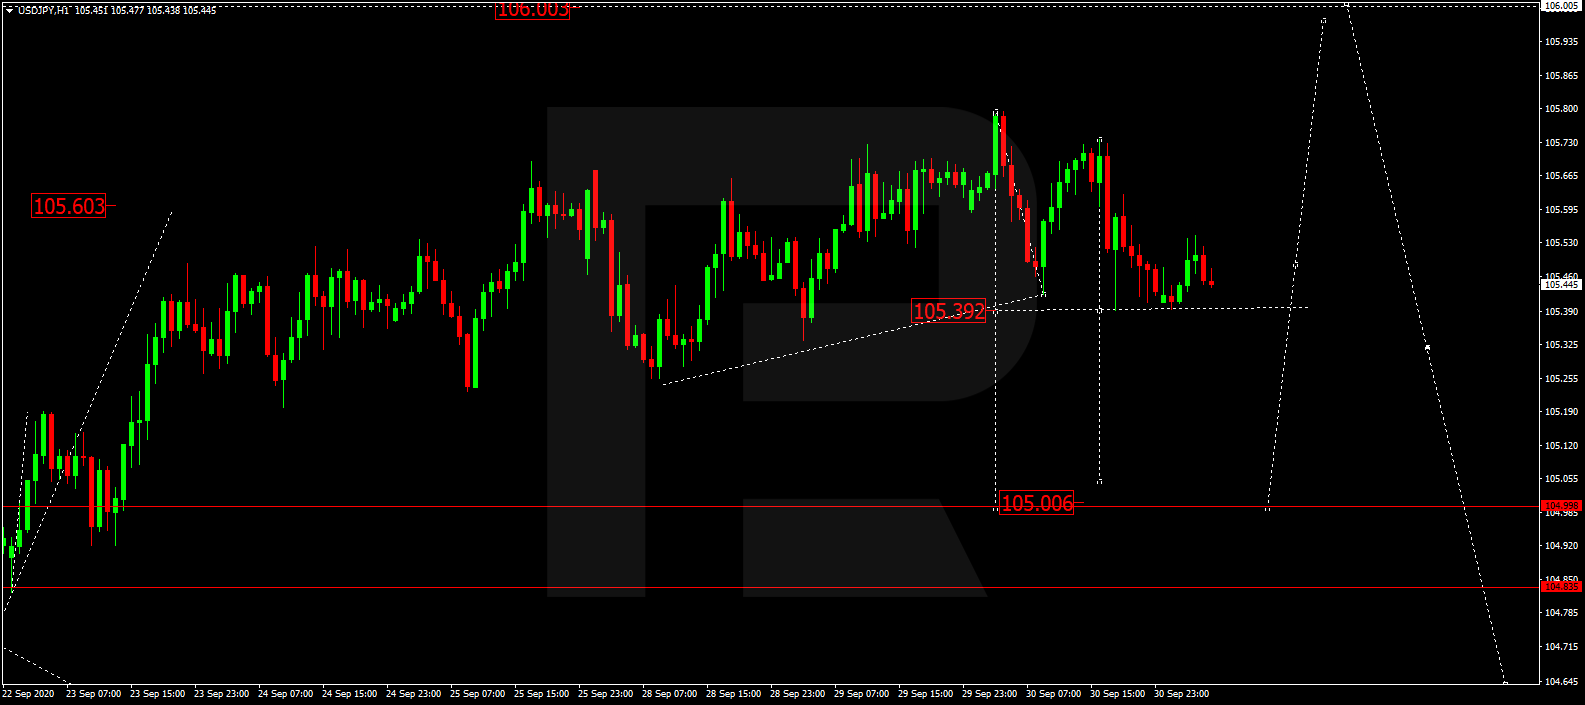This screenshot has width=1585, height=705.
Task: Click the 104.715 price axis value
Action: tap(1561, 647)
